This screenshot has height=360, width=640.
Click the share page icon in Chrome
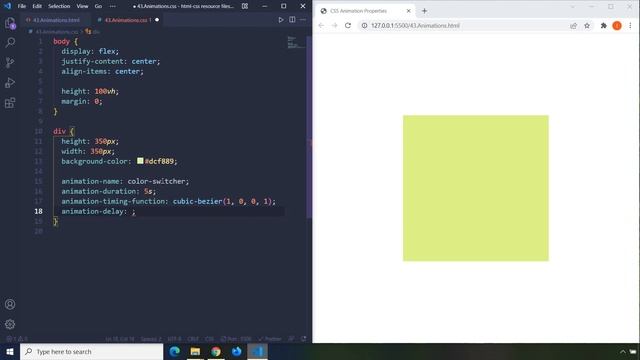coord(573,25)
